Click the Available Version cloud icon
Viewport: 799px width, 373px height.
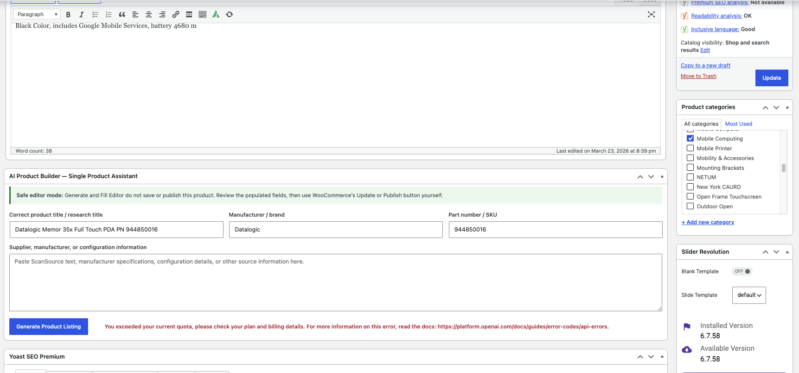[687, 350]
